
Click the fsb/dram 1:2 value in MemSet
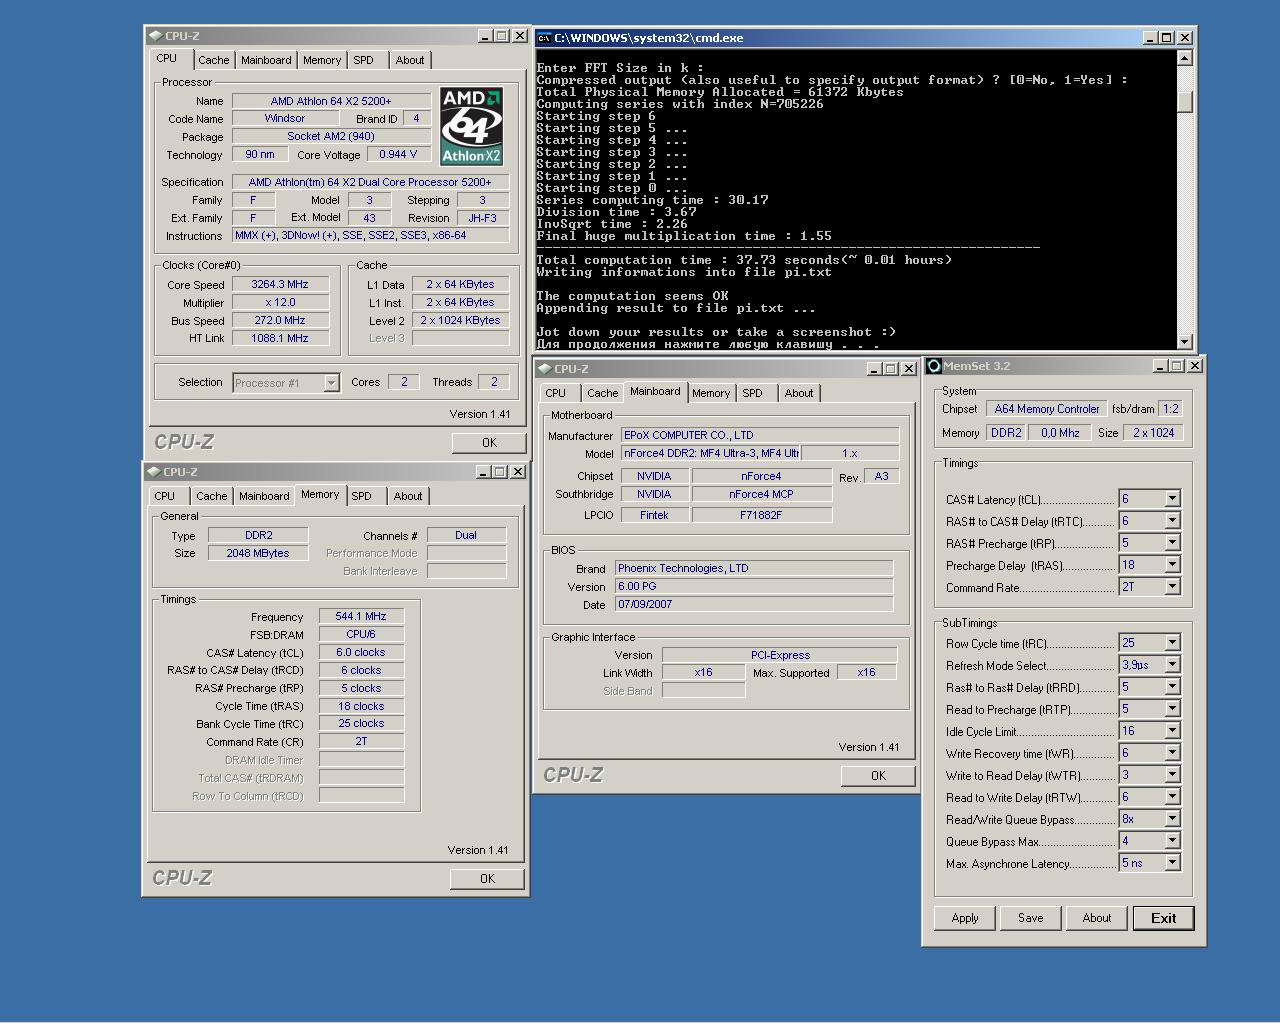pos(1171,409)
